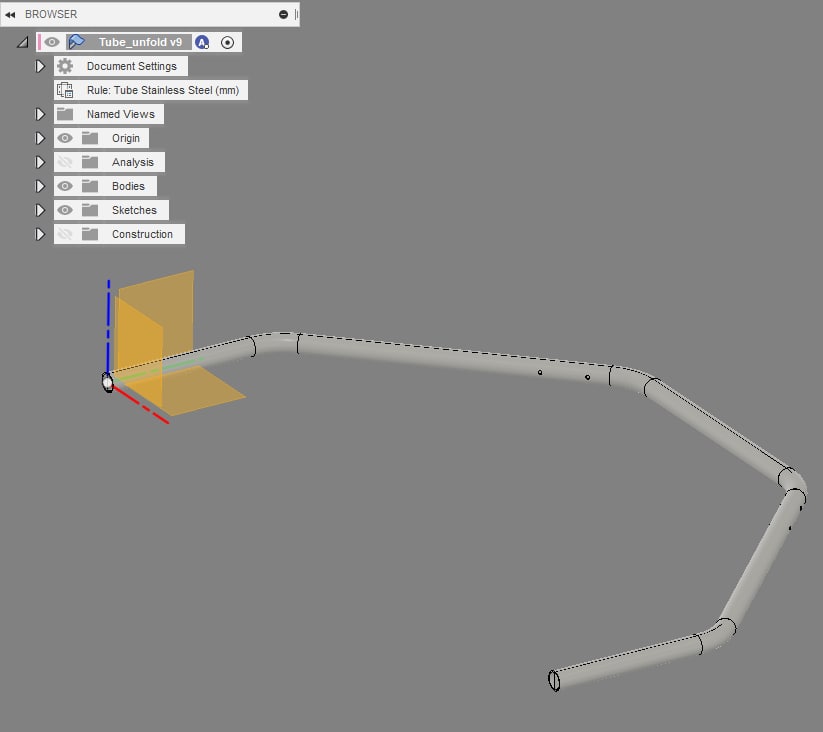823x732 pixels.
Task: Select Rule: Tube Stainless Steel (mm)
Action: click(163, 90)
